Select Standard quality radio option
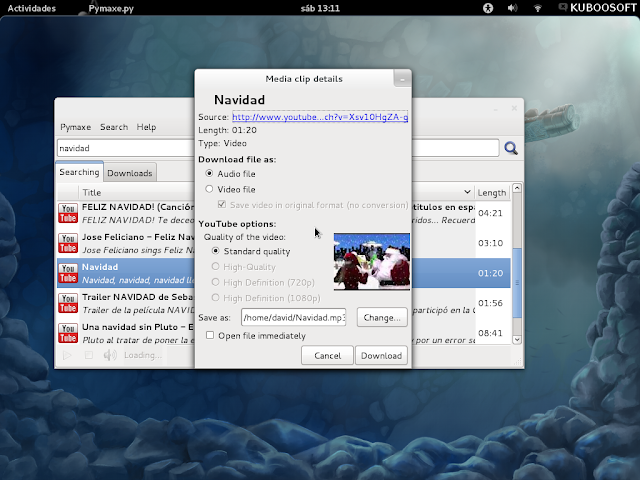 216,251
